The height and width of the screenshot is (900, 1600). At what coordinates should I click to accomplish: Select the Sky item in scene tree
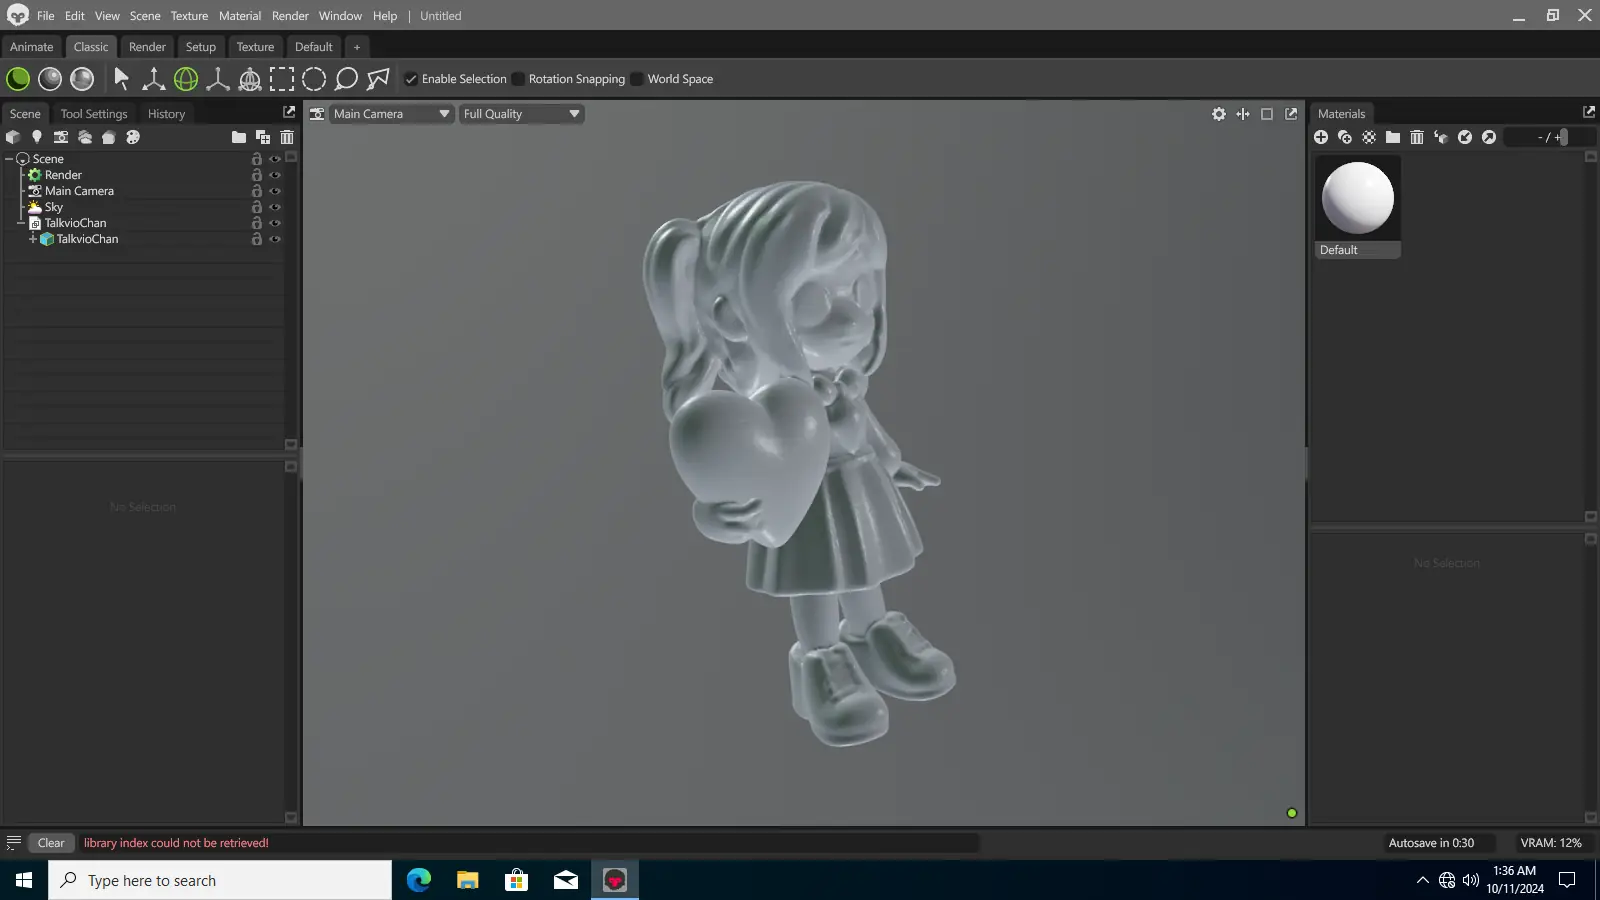54,207
